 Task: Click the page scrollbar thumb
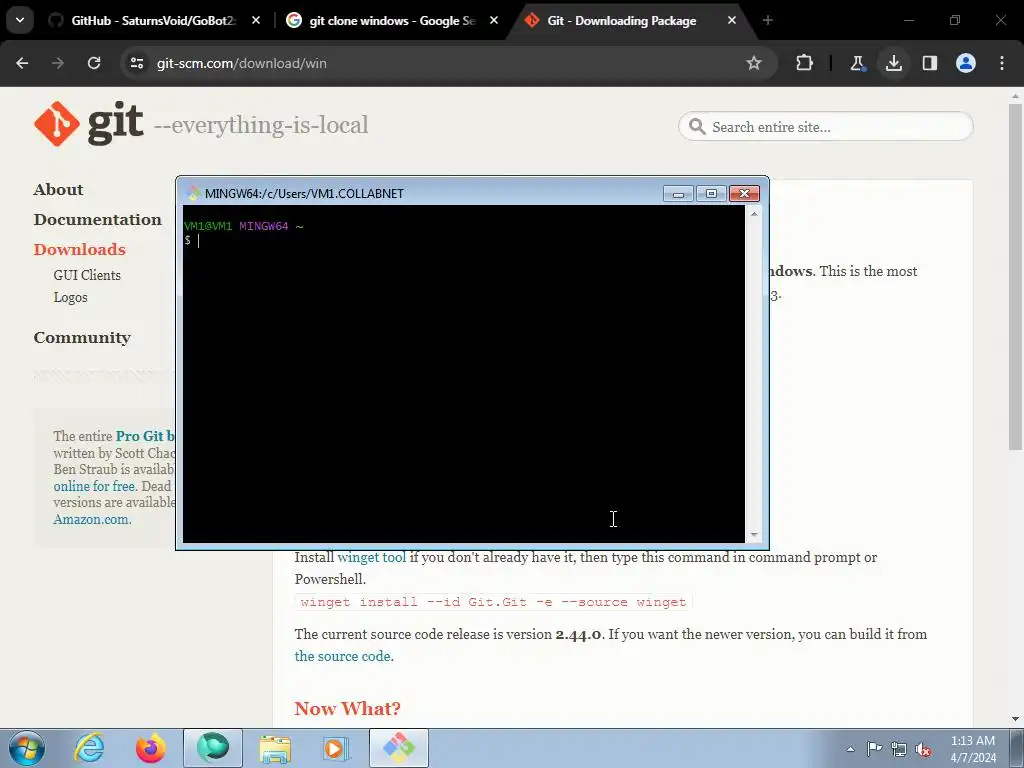(x=1015, y=277)
